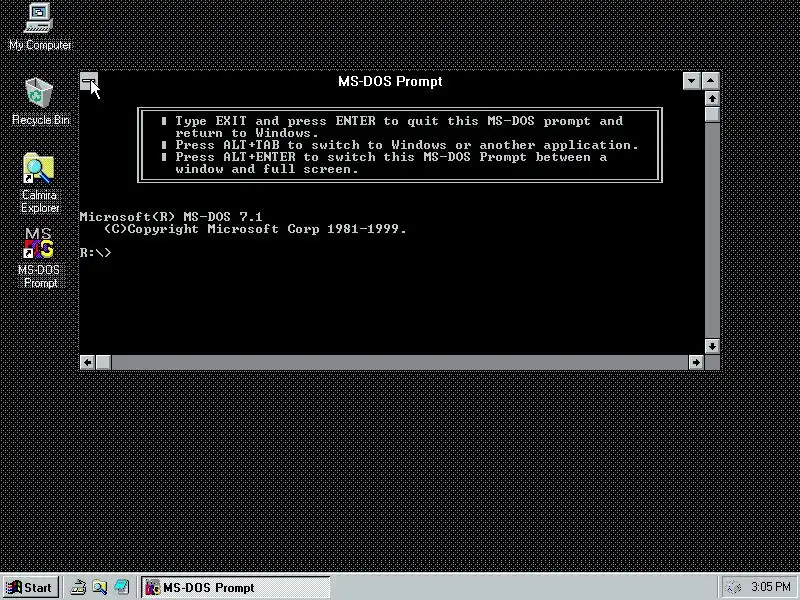Click the vertical scrollbar thumb

point(712,114)
